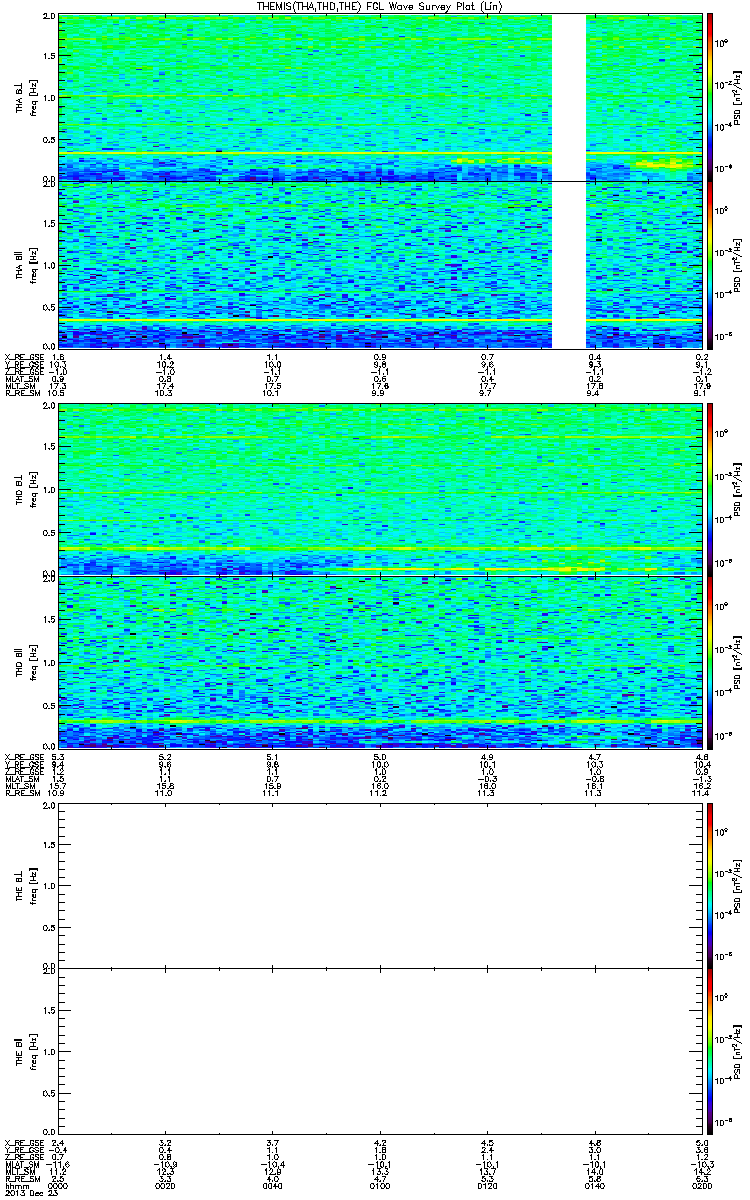Click the 0140 time label on bottom axis
Image resolution: width=750 pixels, height=1200 pixels.
pos(594,1184)
